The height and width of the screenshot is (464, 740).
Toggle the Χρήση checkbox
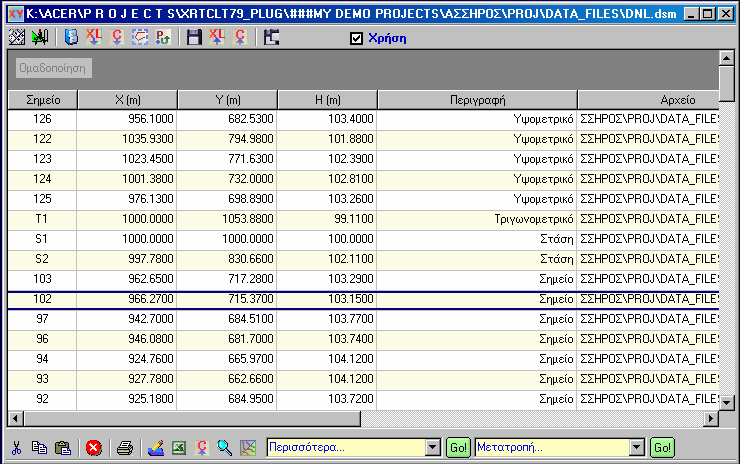coord(356,38)
